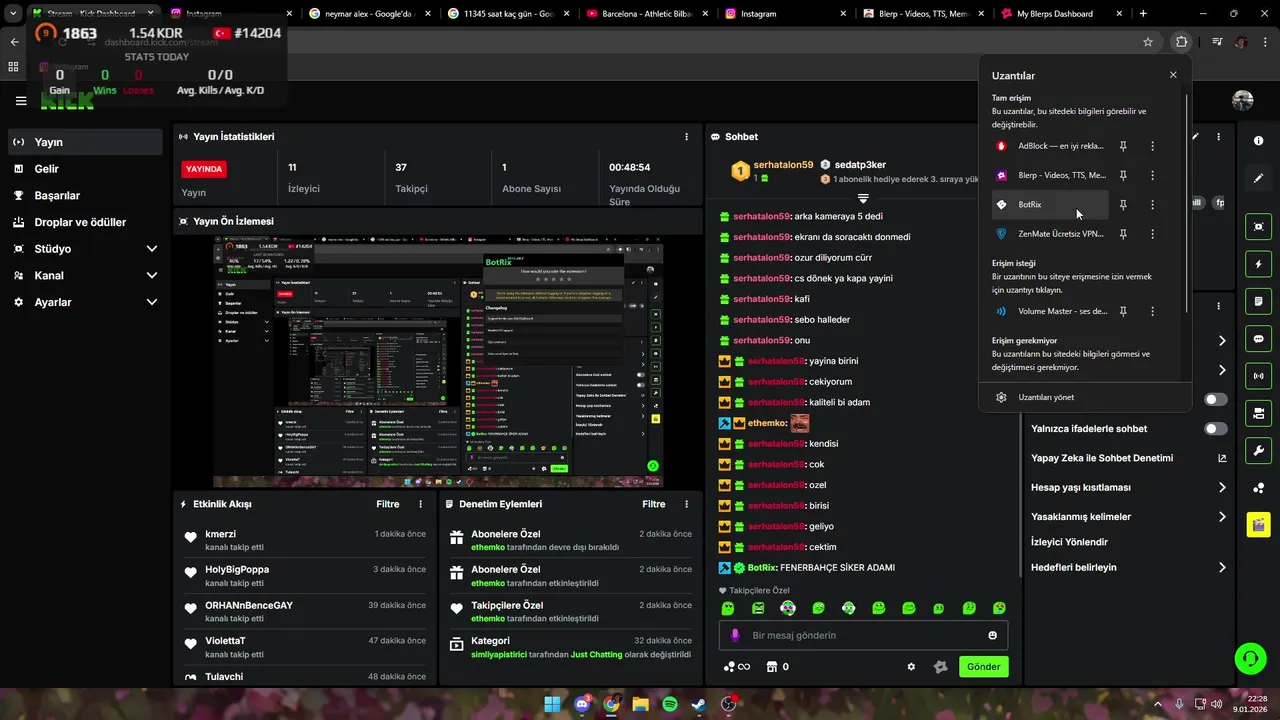Click green Gönder send button
This screenshot has height=720, width=1280.
point(983,667)
